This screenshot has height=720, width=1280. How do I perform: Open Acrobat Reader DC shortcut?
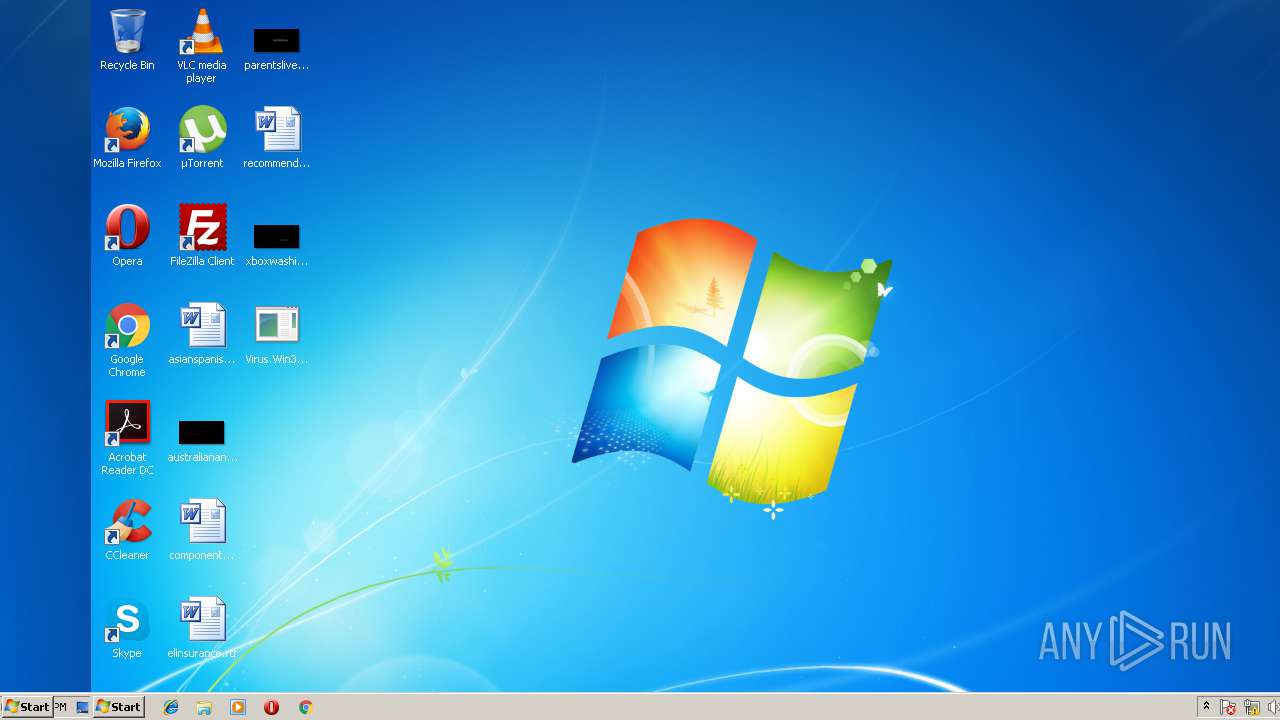pyautogui.click(x=127, y=438)
